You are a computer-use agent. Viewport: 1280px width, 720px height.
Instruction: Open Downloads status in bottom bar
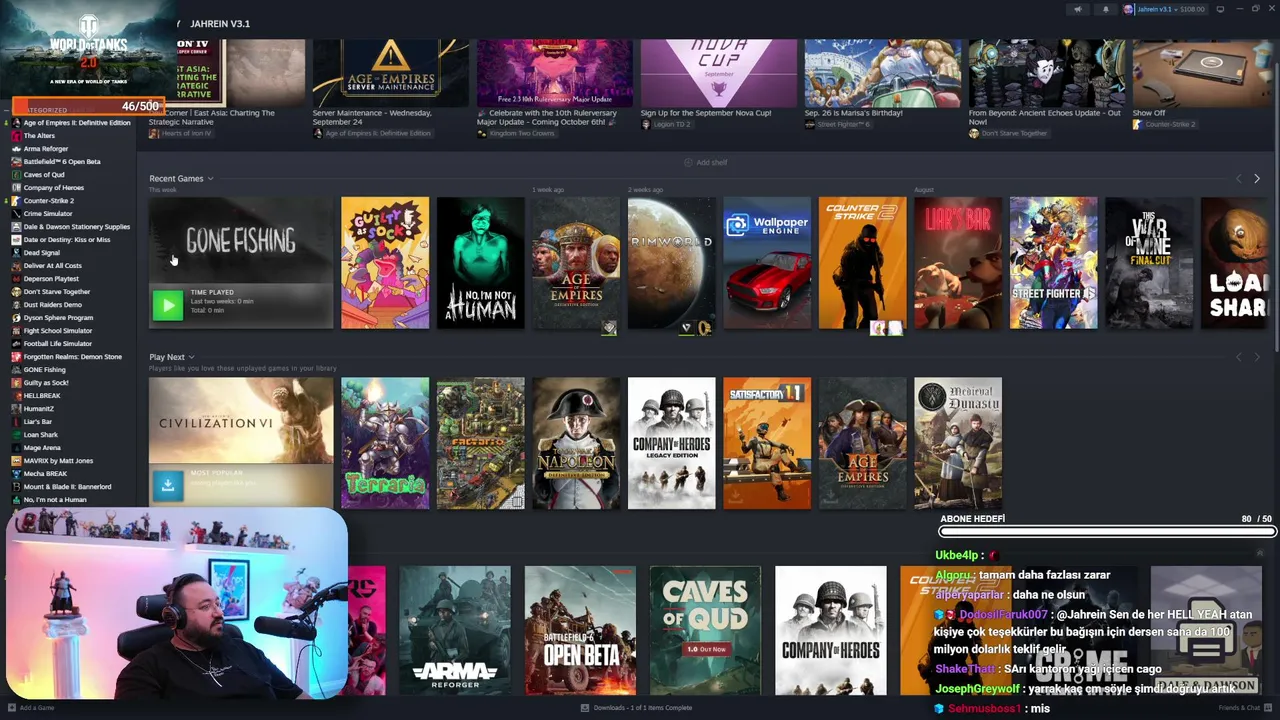point(636,708)
